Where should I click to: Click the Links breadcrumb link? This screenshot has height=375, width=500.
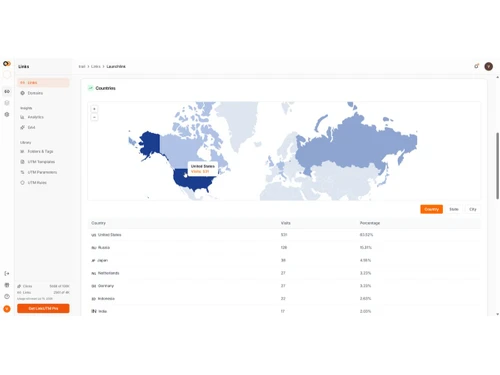point(96,67)
